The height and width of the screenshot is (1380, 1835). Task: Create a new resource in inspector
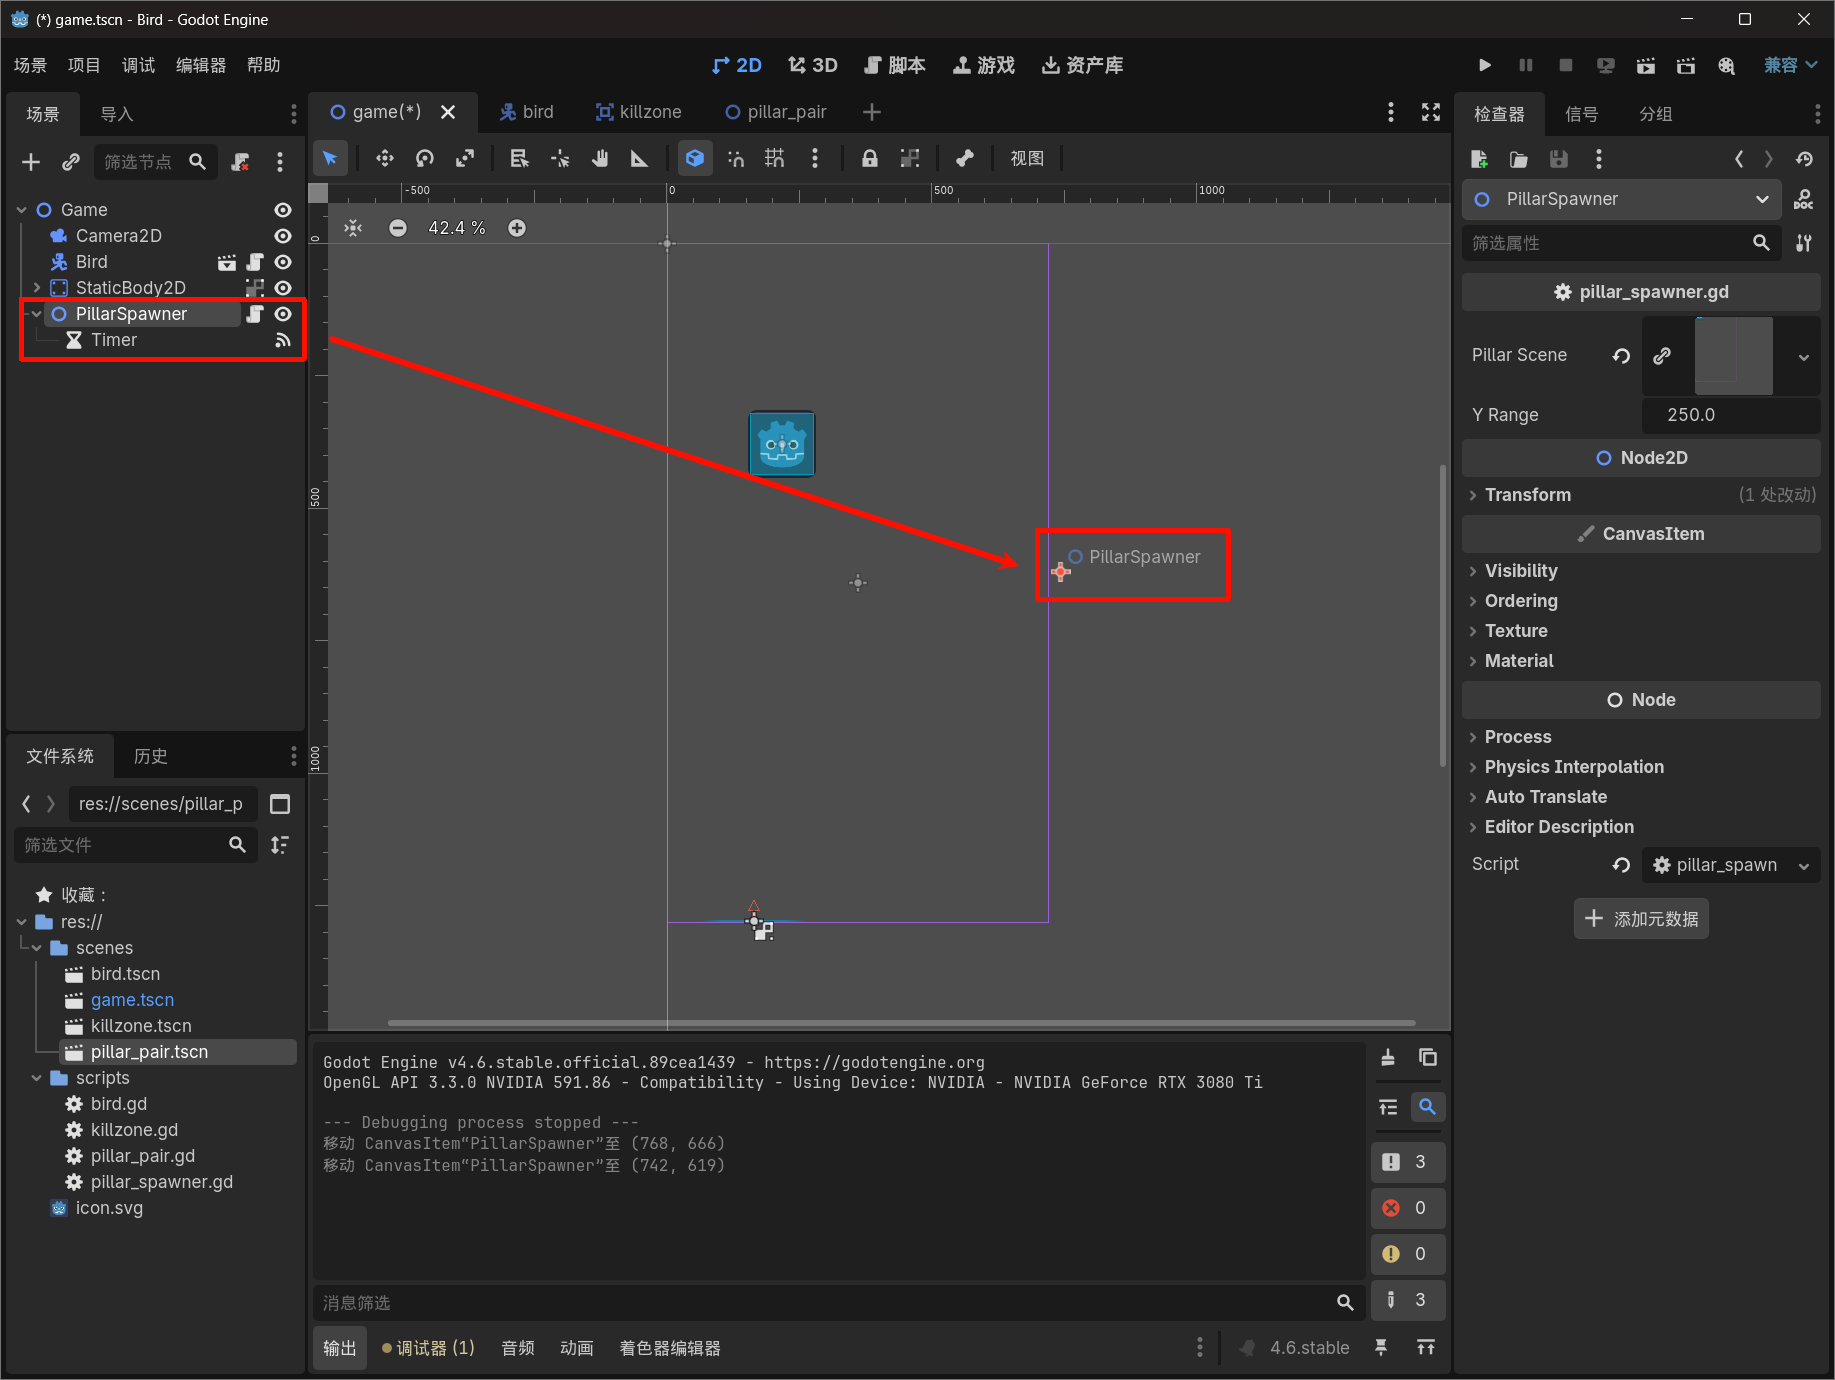tap(1480, 159)
